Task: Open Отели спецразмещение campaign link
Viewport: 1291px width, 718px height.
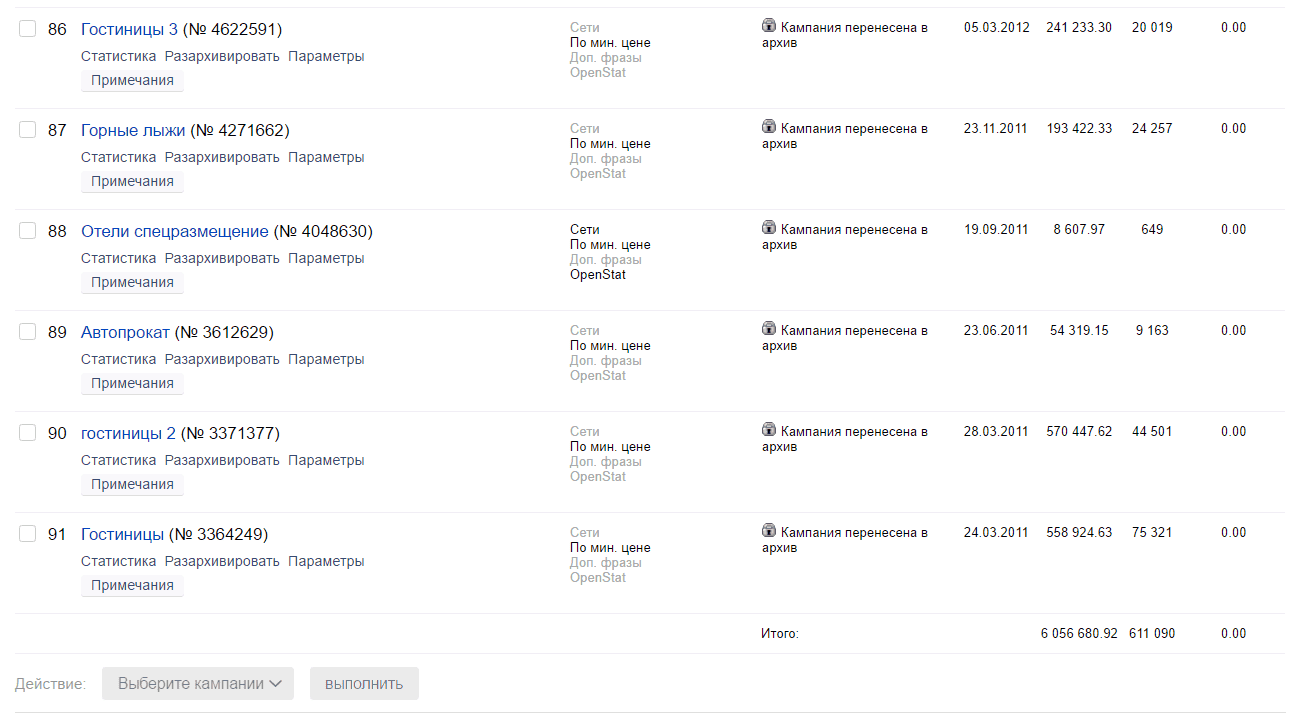Action: 174,231
